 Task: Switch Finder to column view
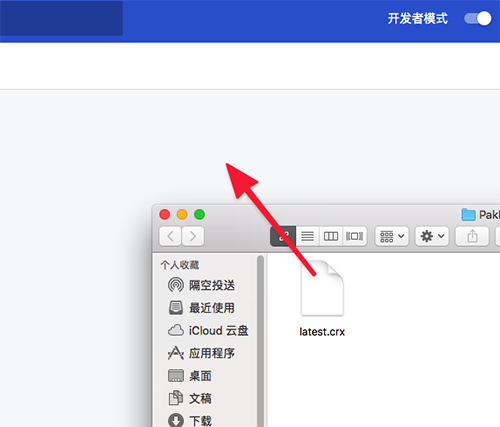click(x=331, y=236)
